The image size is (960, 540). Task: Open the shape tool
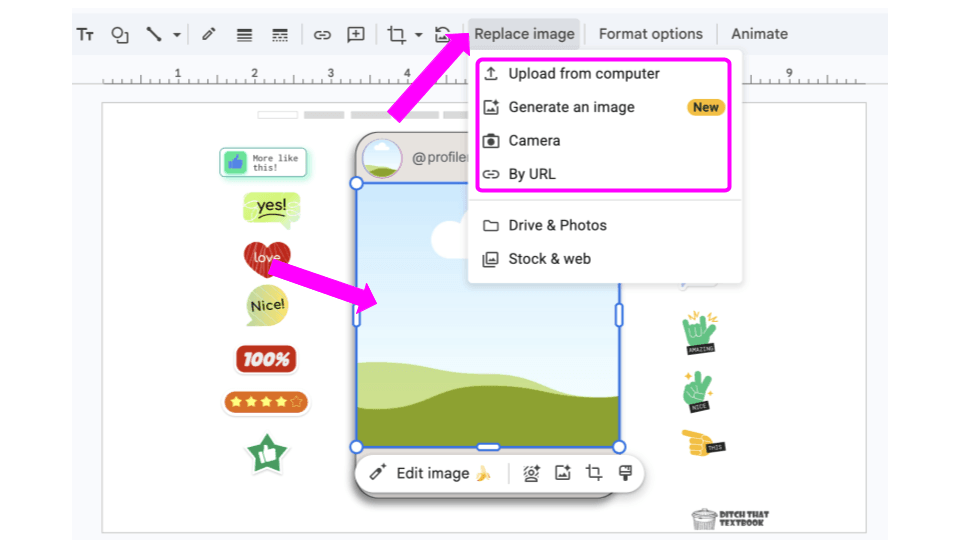[x=119, y=34]
